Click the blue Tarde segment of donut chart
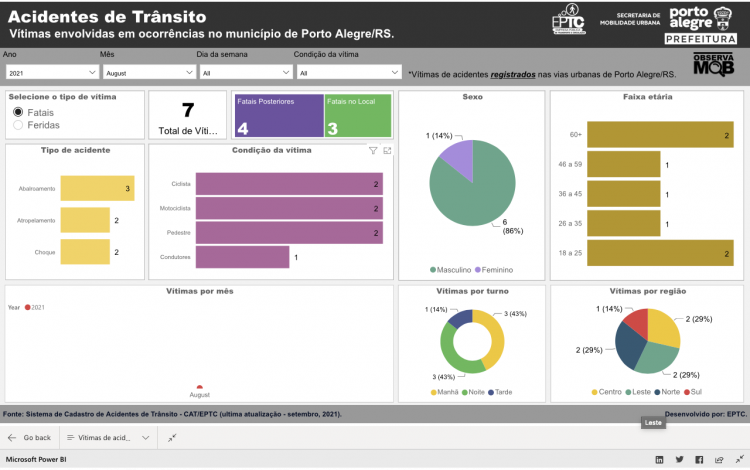Viewport: 750px width, 470px height. (461, 318)
